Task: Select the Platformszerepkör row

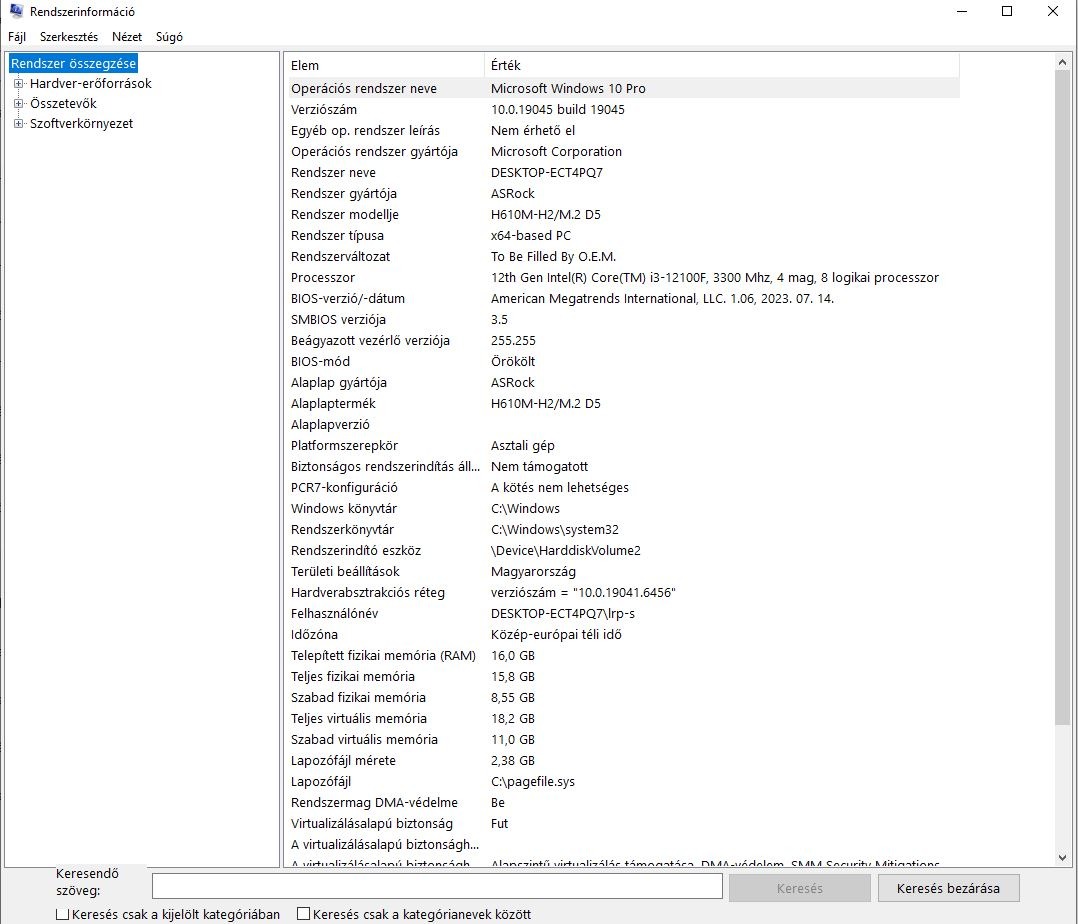Action: coord(622,446)
